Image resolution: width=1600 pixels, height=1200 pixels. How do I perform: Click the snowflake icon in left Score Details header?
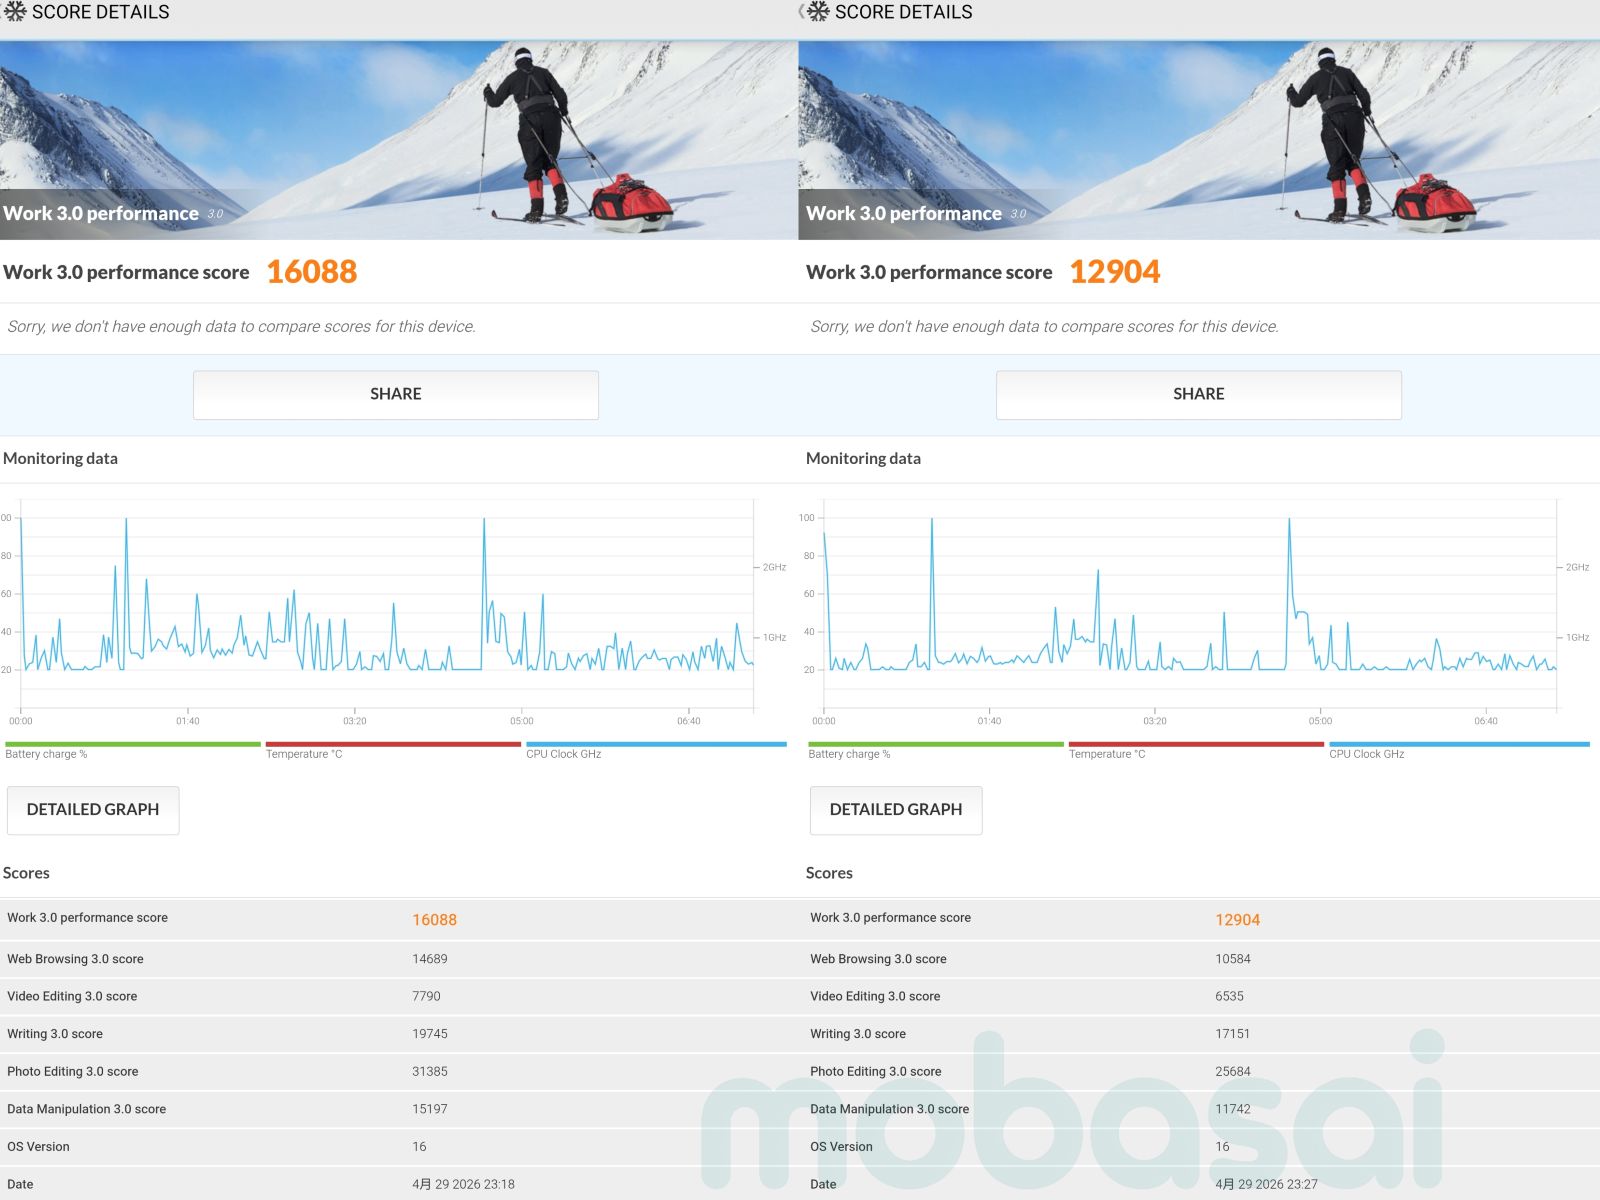[x=15, y=12]
